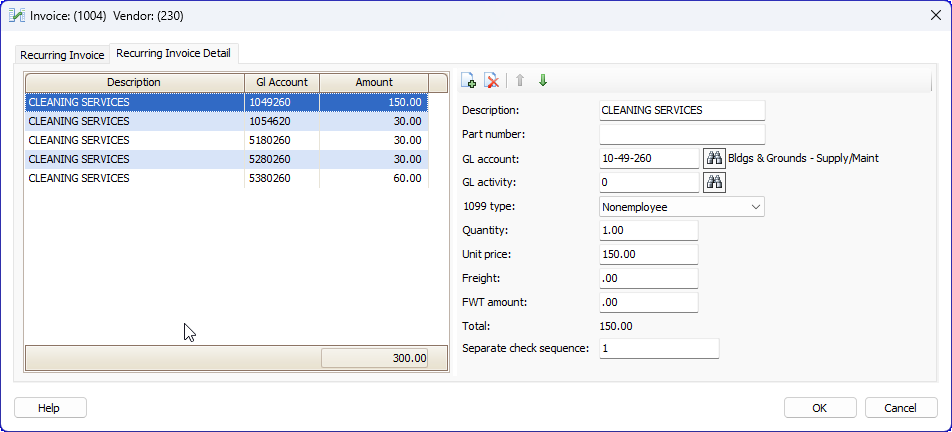This screenshot has height=432, width=952.
Task: Click the add new detail line icon
Action: (x=469, y=81)
